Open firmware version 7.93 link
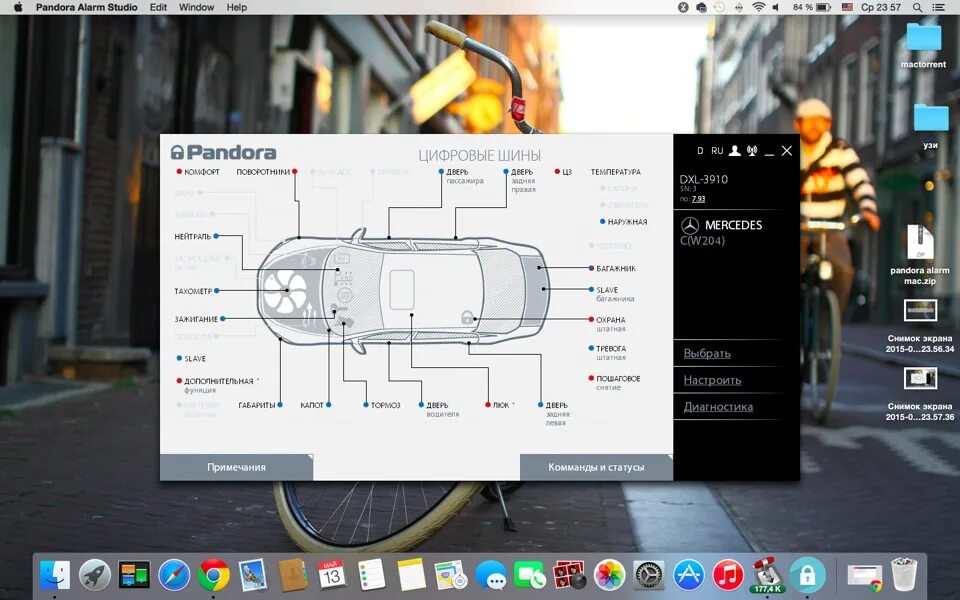 coord(699,199)
